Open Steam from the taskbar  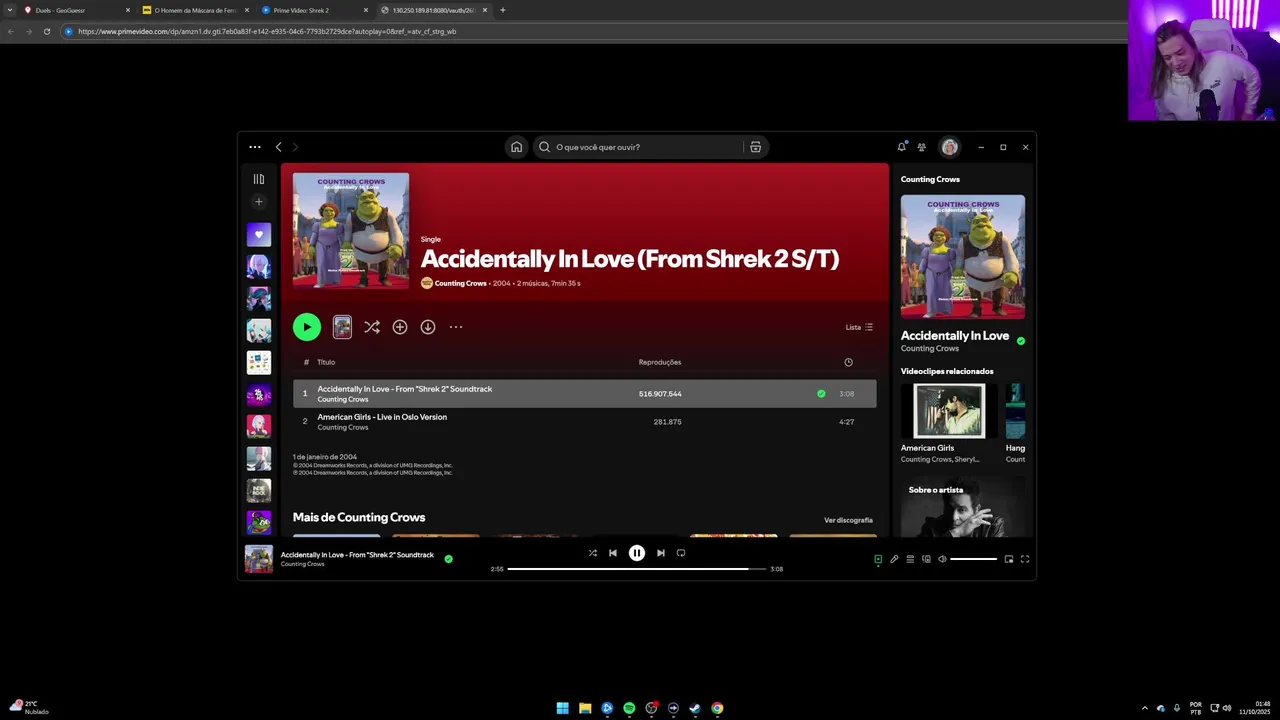pyautogui.click(x=695, y=708)
